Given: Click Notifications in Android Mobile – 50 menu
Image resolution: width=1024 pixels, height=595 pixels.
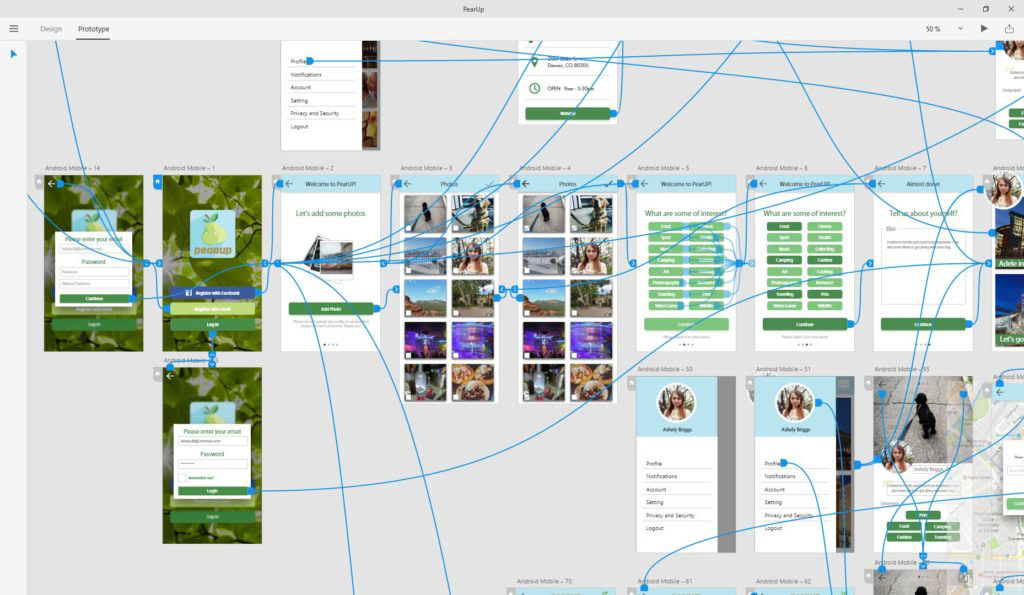Looking at the screenshot, I should [662, 476].
